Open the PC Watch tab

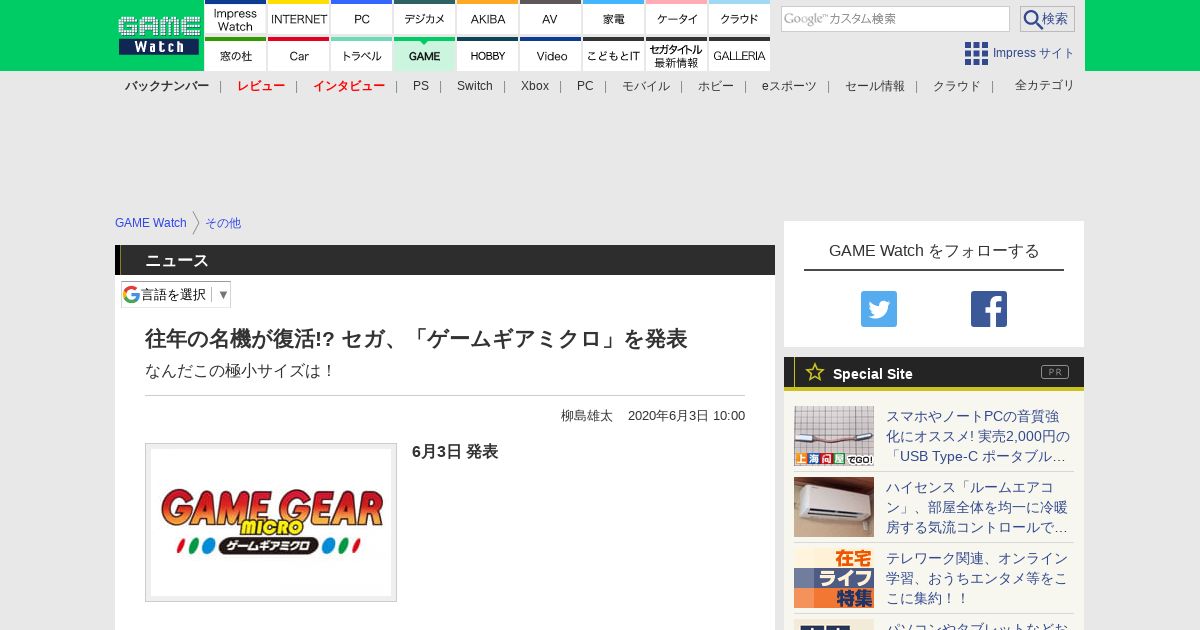pyautogui.click(x=361, y=18)
